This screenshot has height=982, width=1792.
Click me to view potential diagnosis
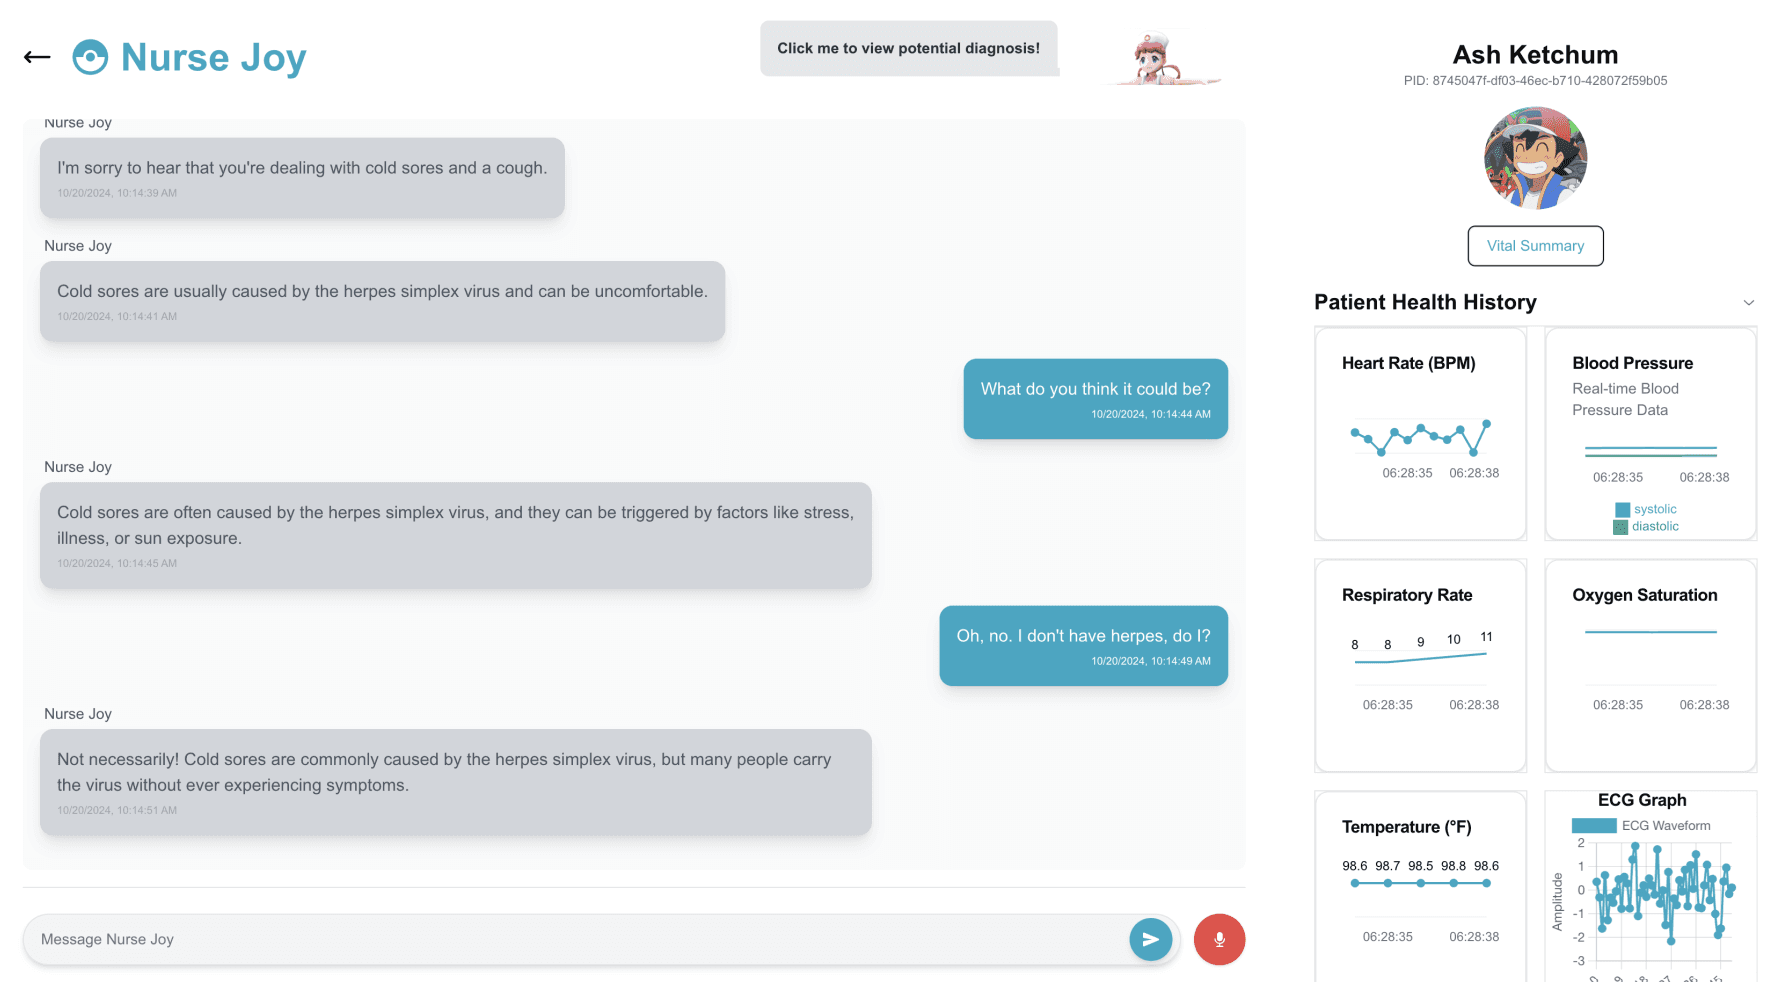click(x=909, y=47)
